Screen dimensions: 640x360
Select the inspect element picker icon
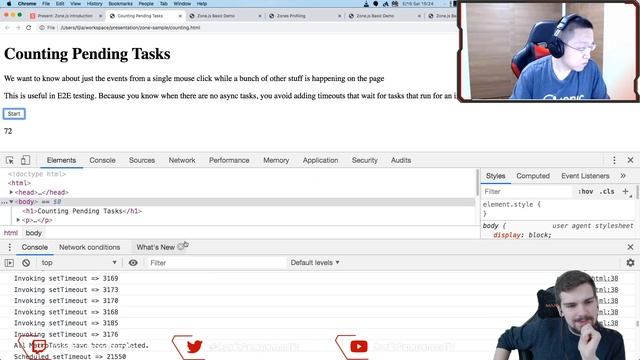point(10,160)
